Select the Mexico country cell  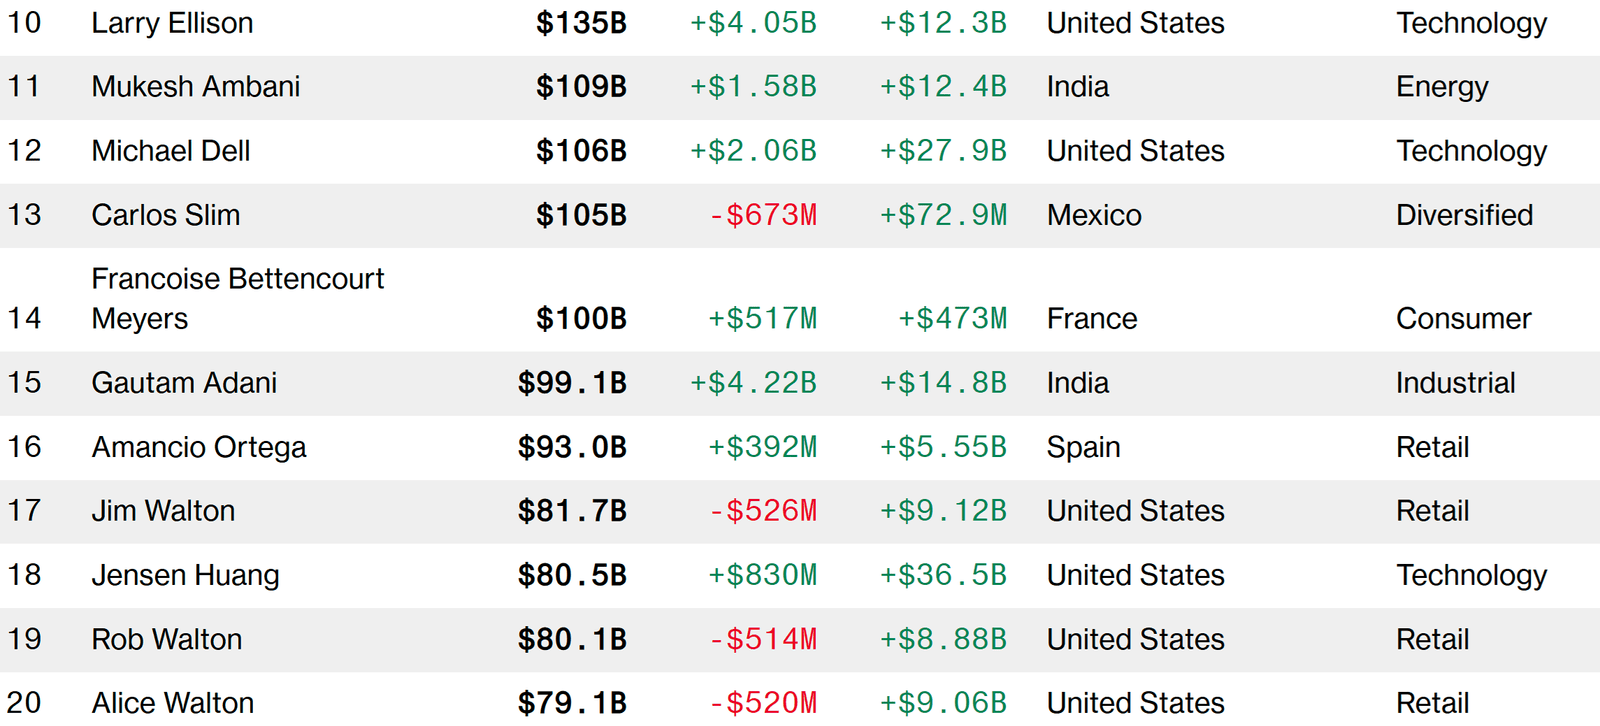point(1094,215)
